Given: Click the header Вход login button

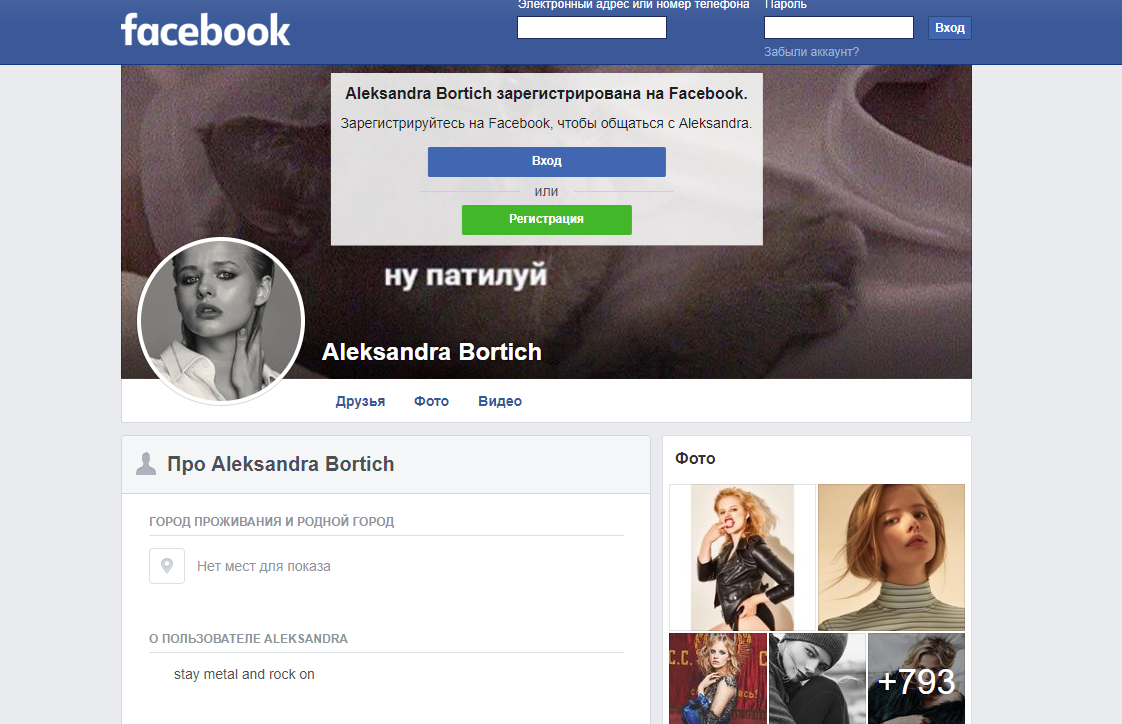Looking at the screenshot, I should [x=950, y=28].
